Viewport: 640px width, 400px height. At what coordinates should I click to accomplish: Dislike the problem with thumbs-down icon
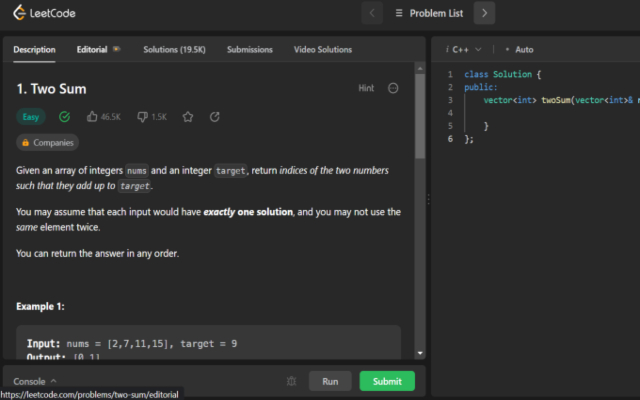tap(142, 117)
